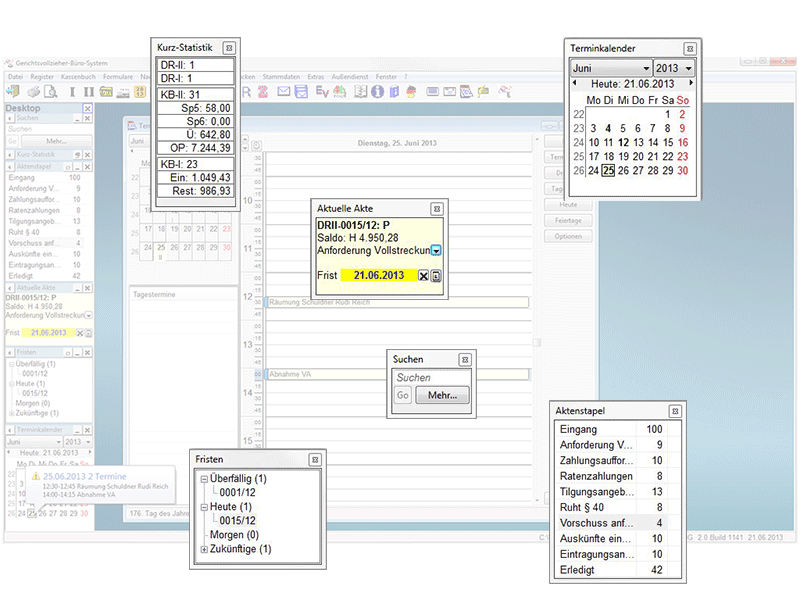Screen dimensions: 800x600
Task: Click the Feiertage button in the calendar
Action: tap(568, 220)
